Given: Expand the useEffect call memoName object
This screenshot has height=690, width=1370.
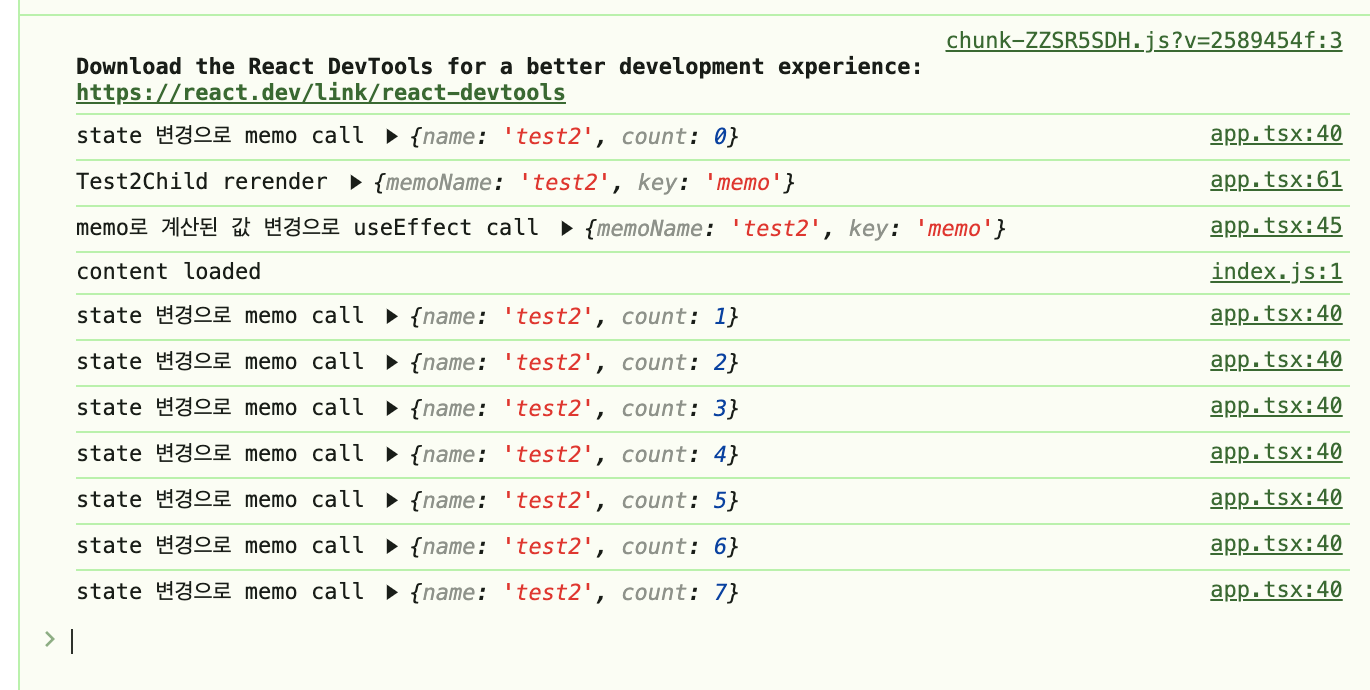Looking at the screenshot, I should click(567, 228).
